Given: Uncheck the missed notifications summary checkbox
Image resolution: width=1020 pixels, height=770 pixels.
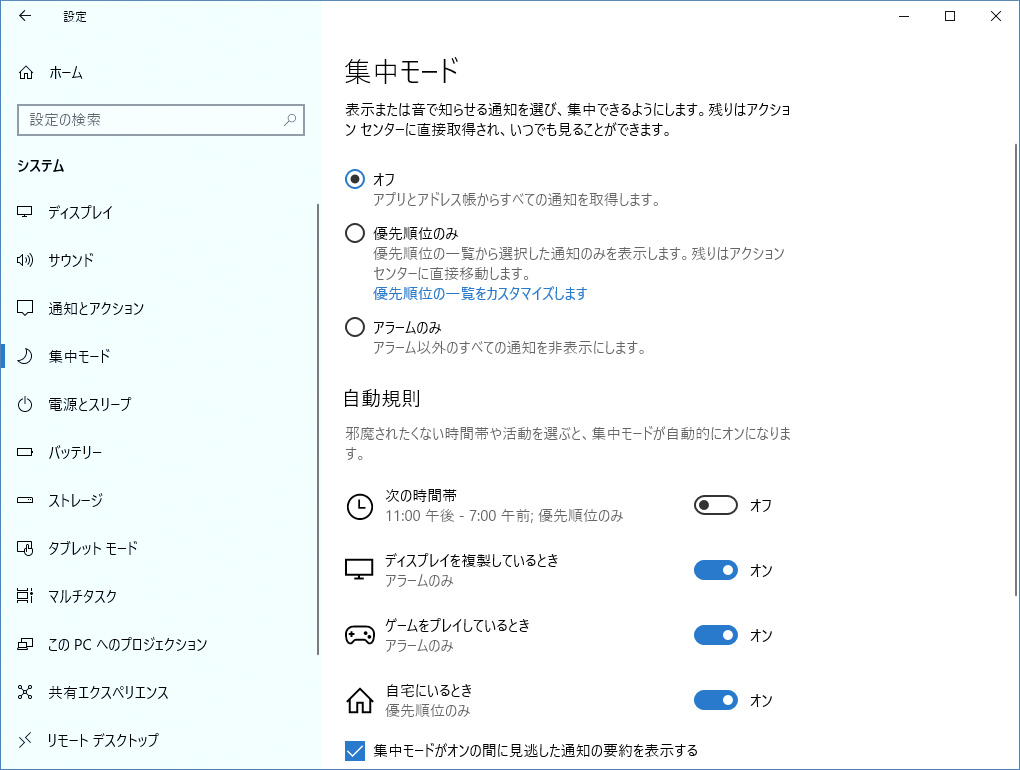Looking at the screenshot, I should 354,751.
